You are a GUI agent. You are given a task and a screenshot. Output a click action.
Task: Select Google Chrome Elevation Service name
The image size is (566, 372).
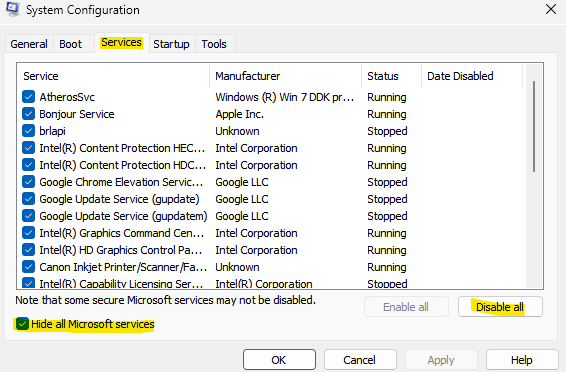(121, 182)
